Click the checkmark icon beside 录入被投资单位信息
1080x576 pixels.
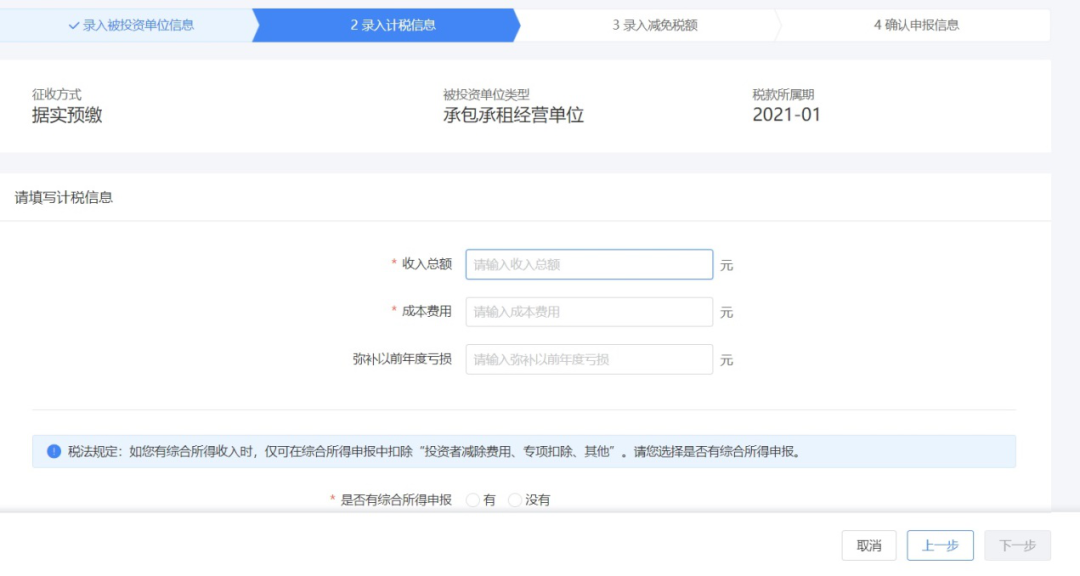(x=74, y=26)
